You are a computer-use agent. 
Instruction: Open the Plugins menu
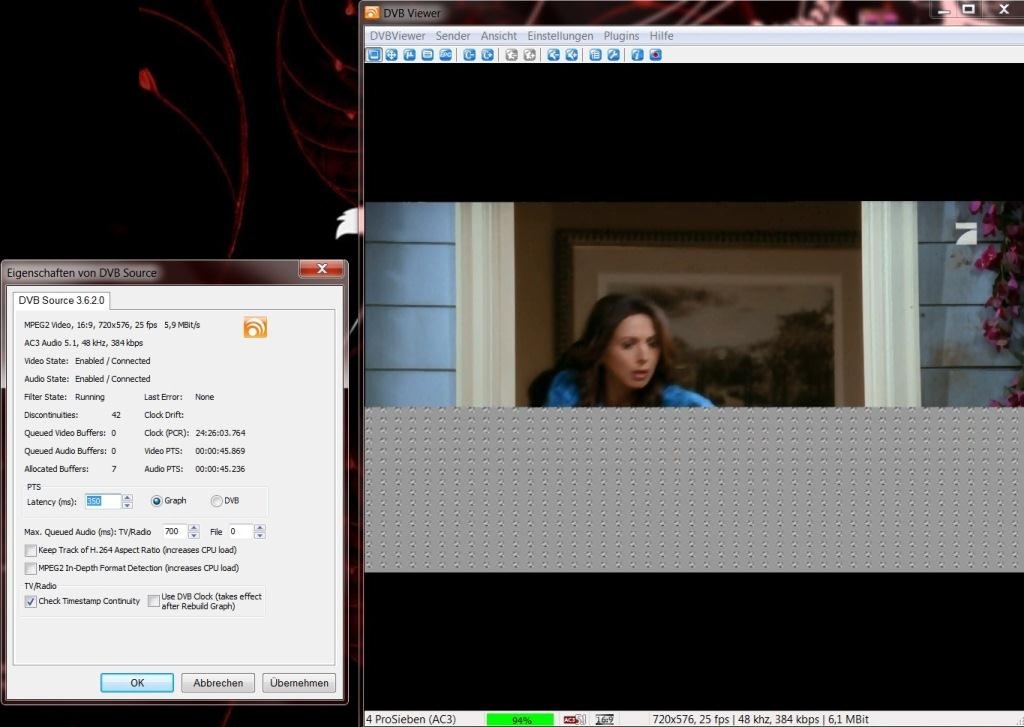tap(621, 36)
